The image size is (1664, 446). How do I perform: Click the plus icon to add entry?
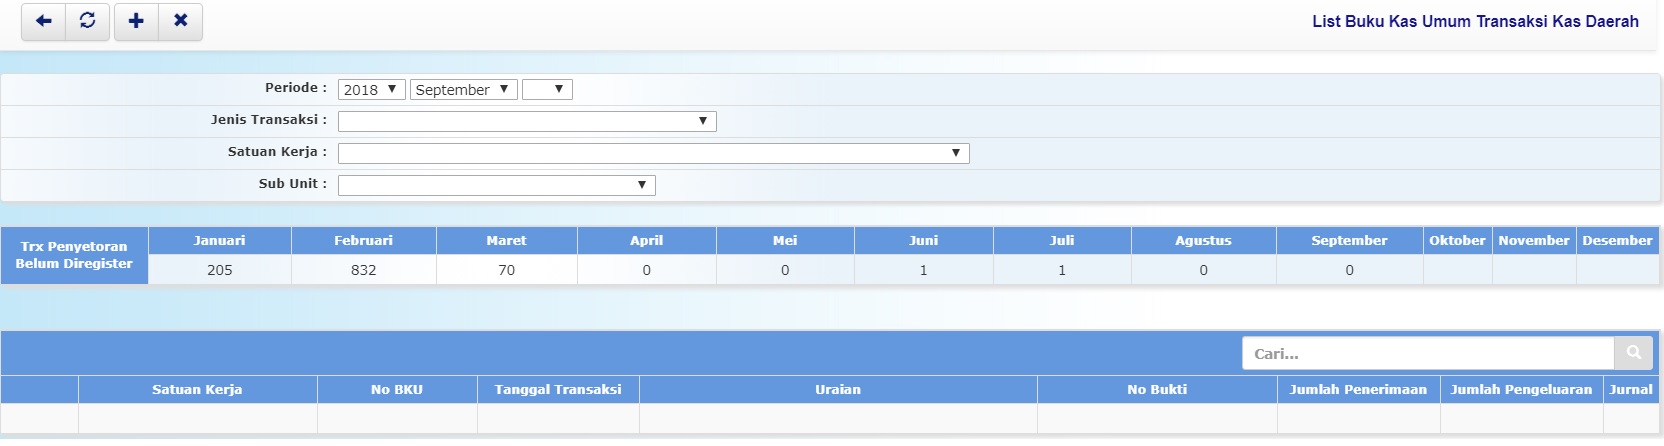click(x=137, y=21)
